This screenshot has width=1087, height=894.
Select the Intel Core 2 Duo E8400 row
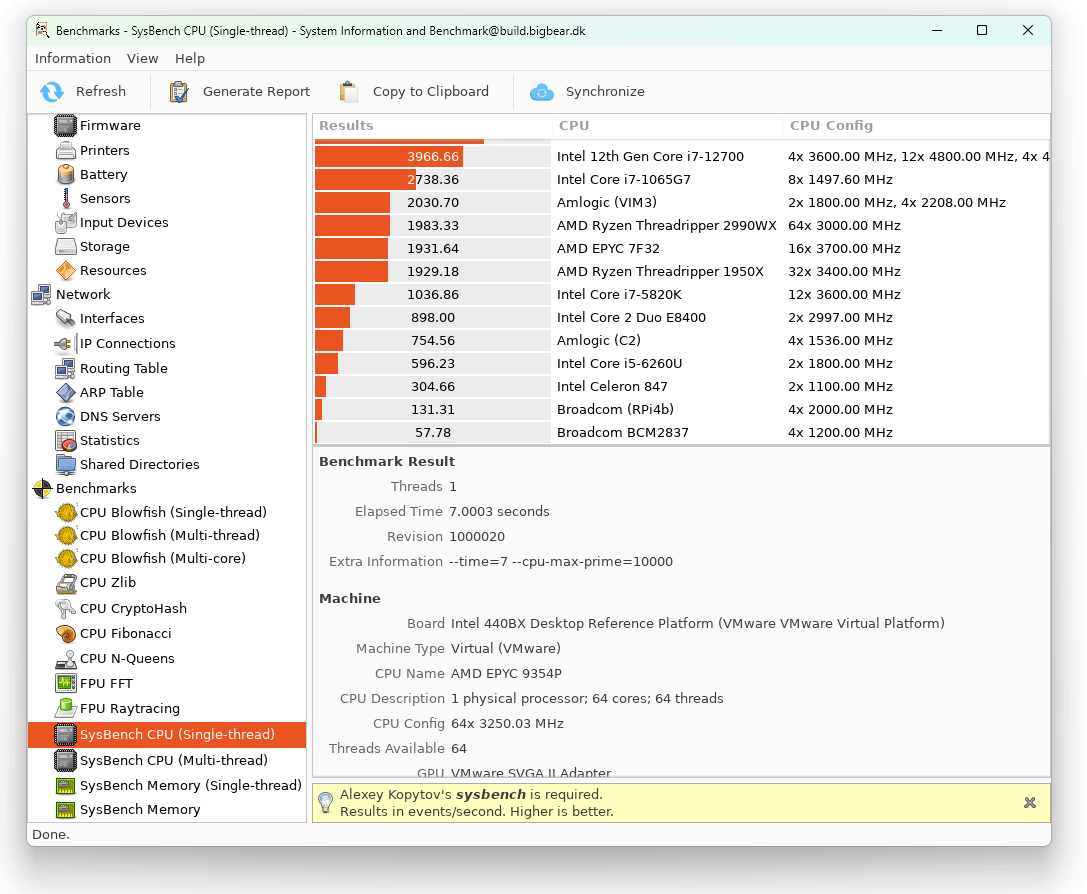click(681, 317)
